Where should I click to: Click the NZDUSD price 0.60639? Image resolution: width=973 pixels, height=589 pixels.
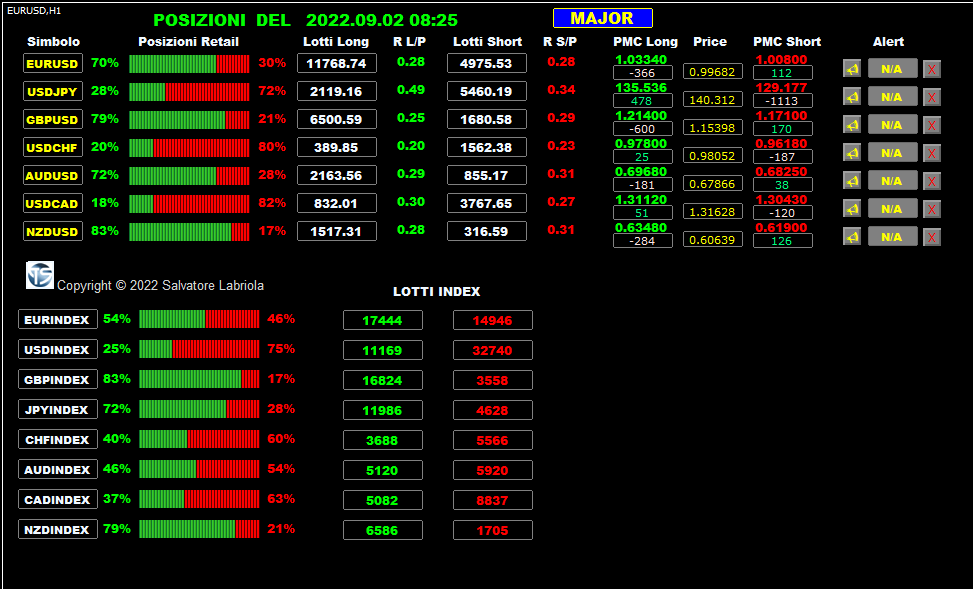[x=712, y=239]
